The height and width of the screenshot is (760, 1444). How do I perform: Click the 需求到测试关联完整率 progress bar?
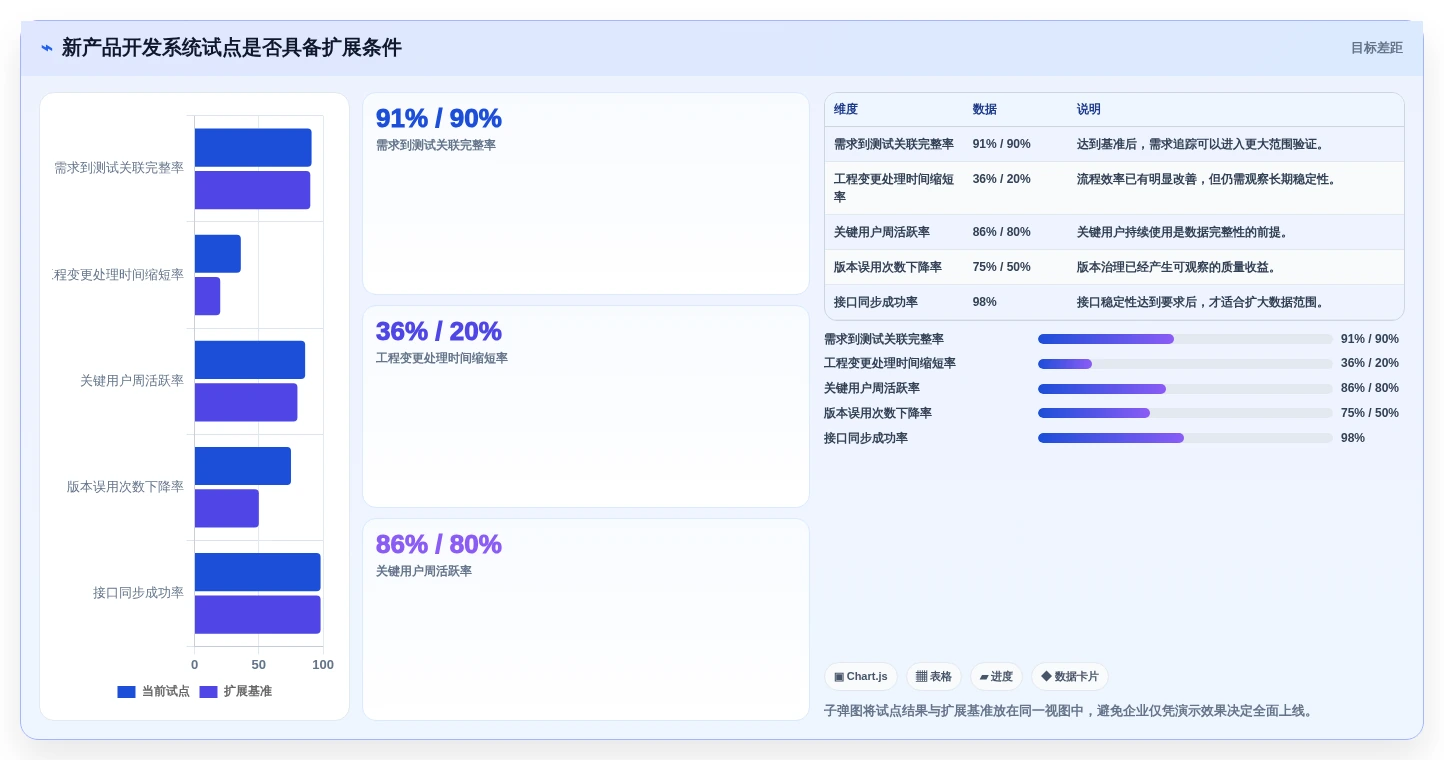click(x=1185, y=339)
